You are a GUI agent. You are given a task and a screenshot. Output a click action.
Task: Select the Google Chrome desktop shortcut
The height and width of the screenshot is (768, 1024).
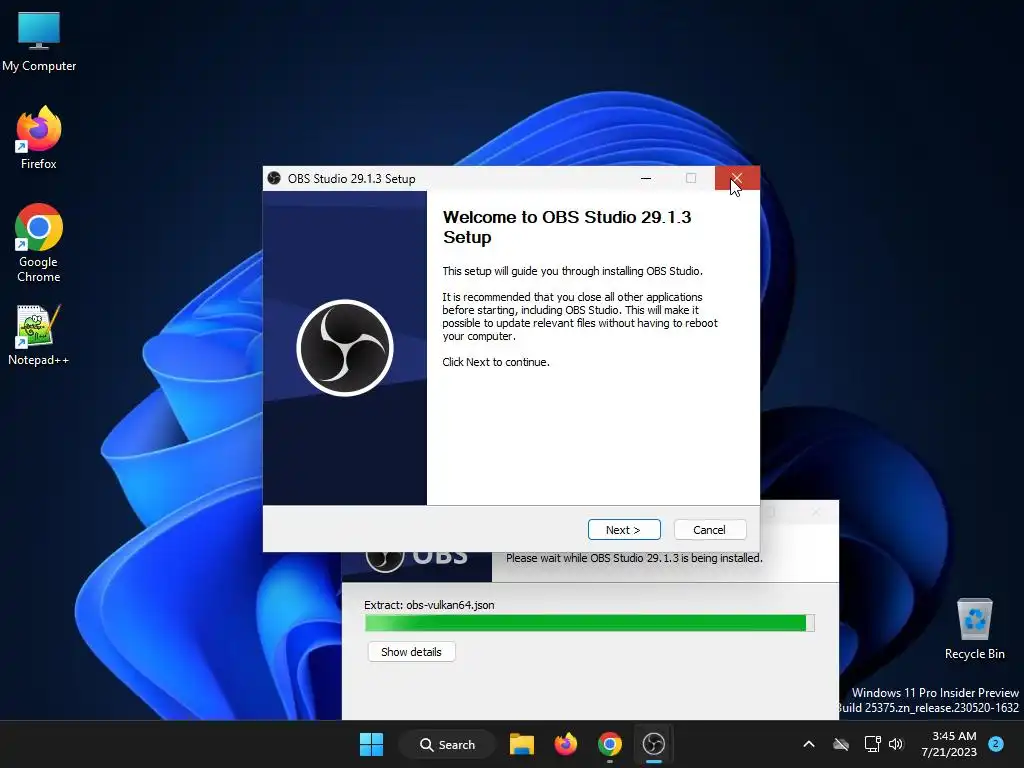point(39,243)
